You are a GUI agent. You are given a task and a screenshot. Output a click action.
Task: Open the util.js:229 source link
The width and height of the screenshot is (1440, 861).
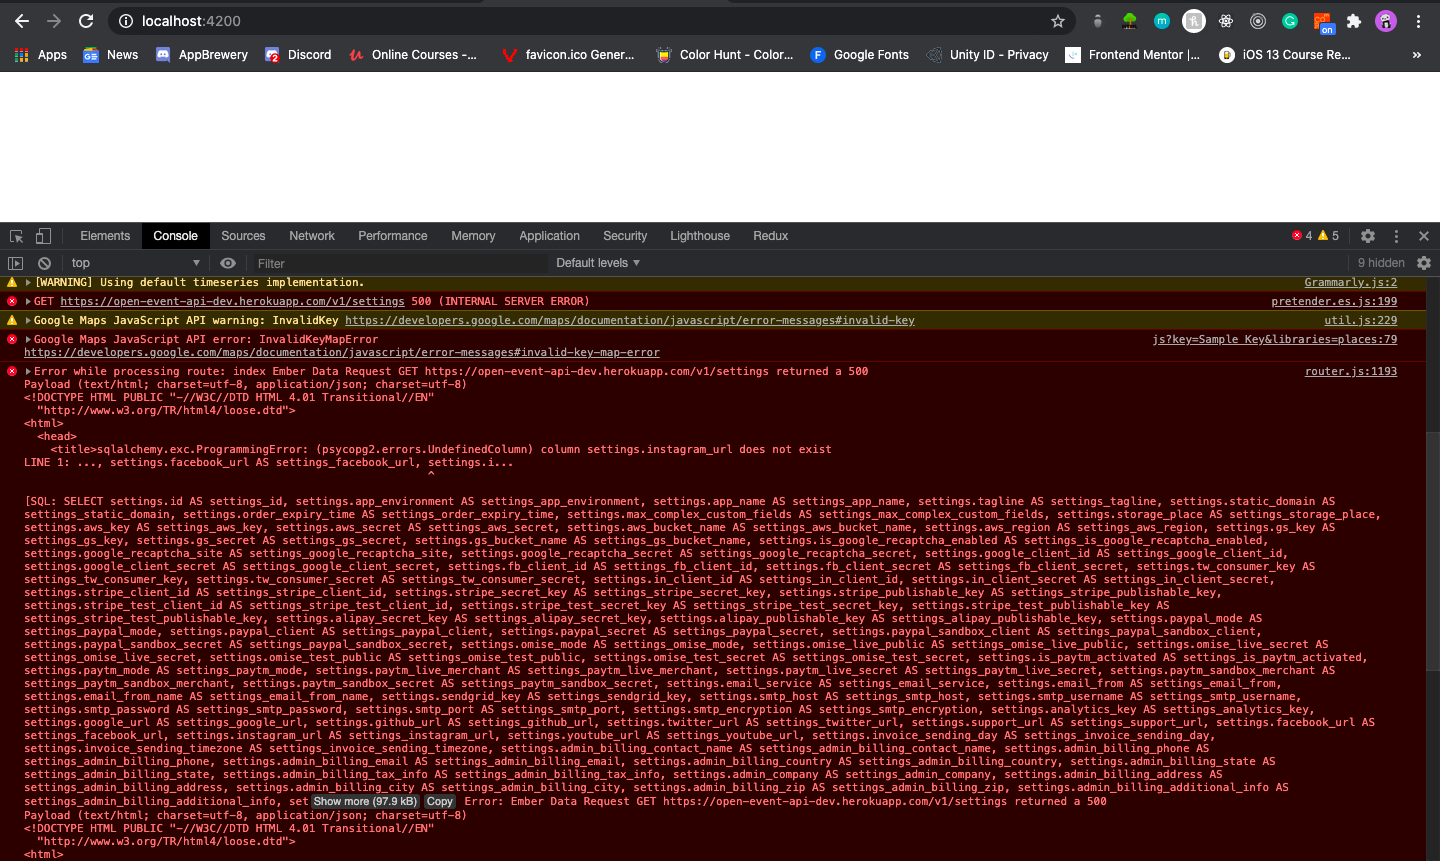click(x=1361, y=321)
